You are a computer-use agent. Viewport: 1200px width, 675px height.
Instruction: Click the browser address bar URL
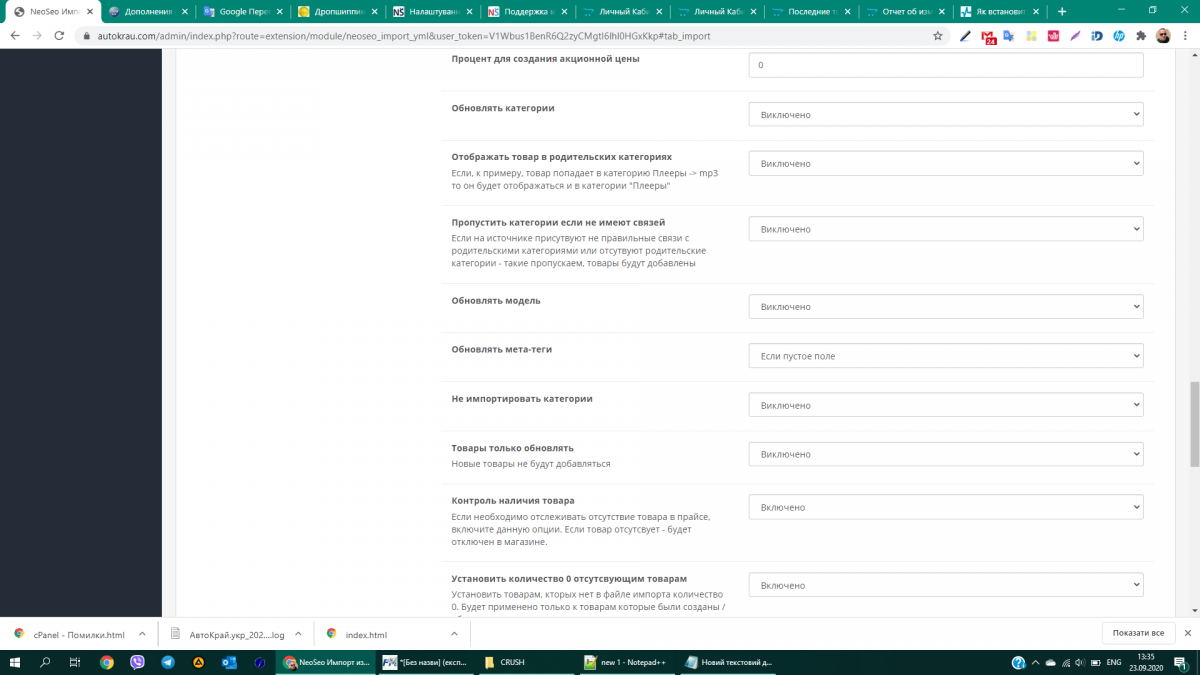click(x=405, y=35)
